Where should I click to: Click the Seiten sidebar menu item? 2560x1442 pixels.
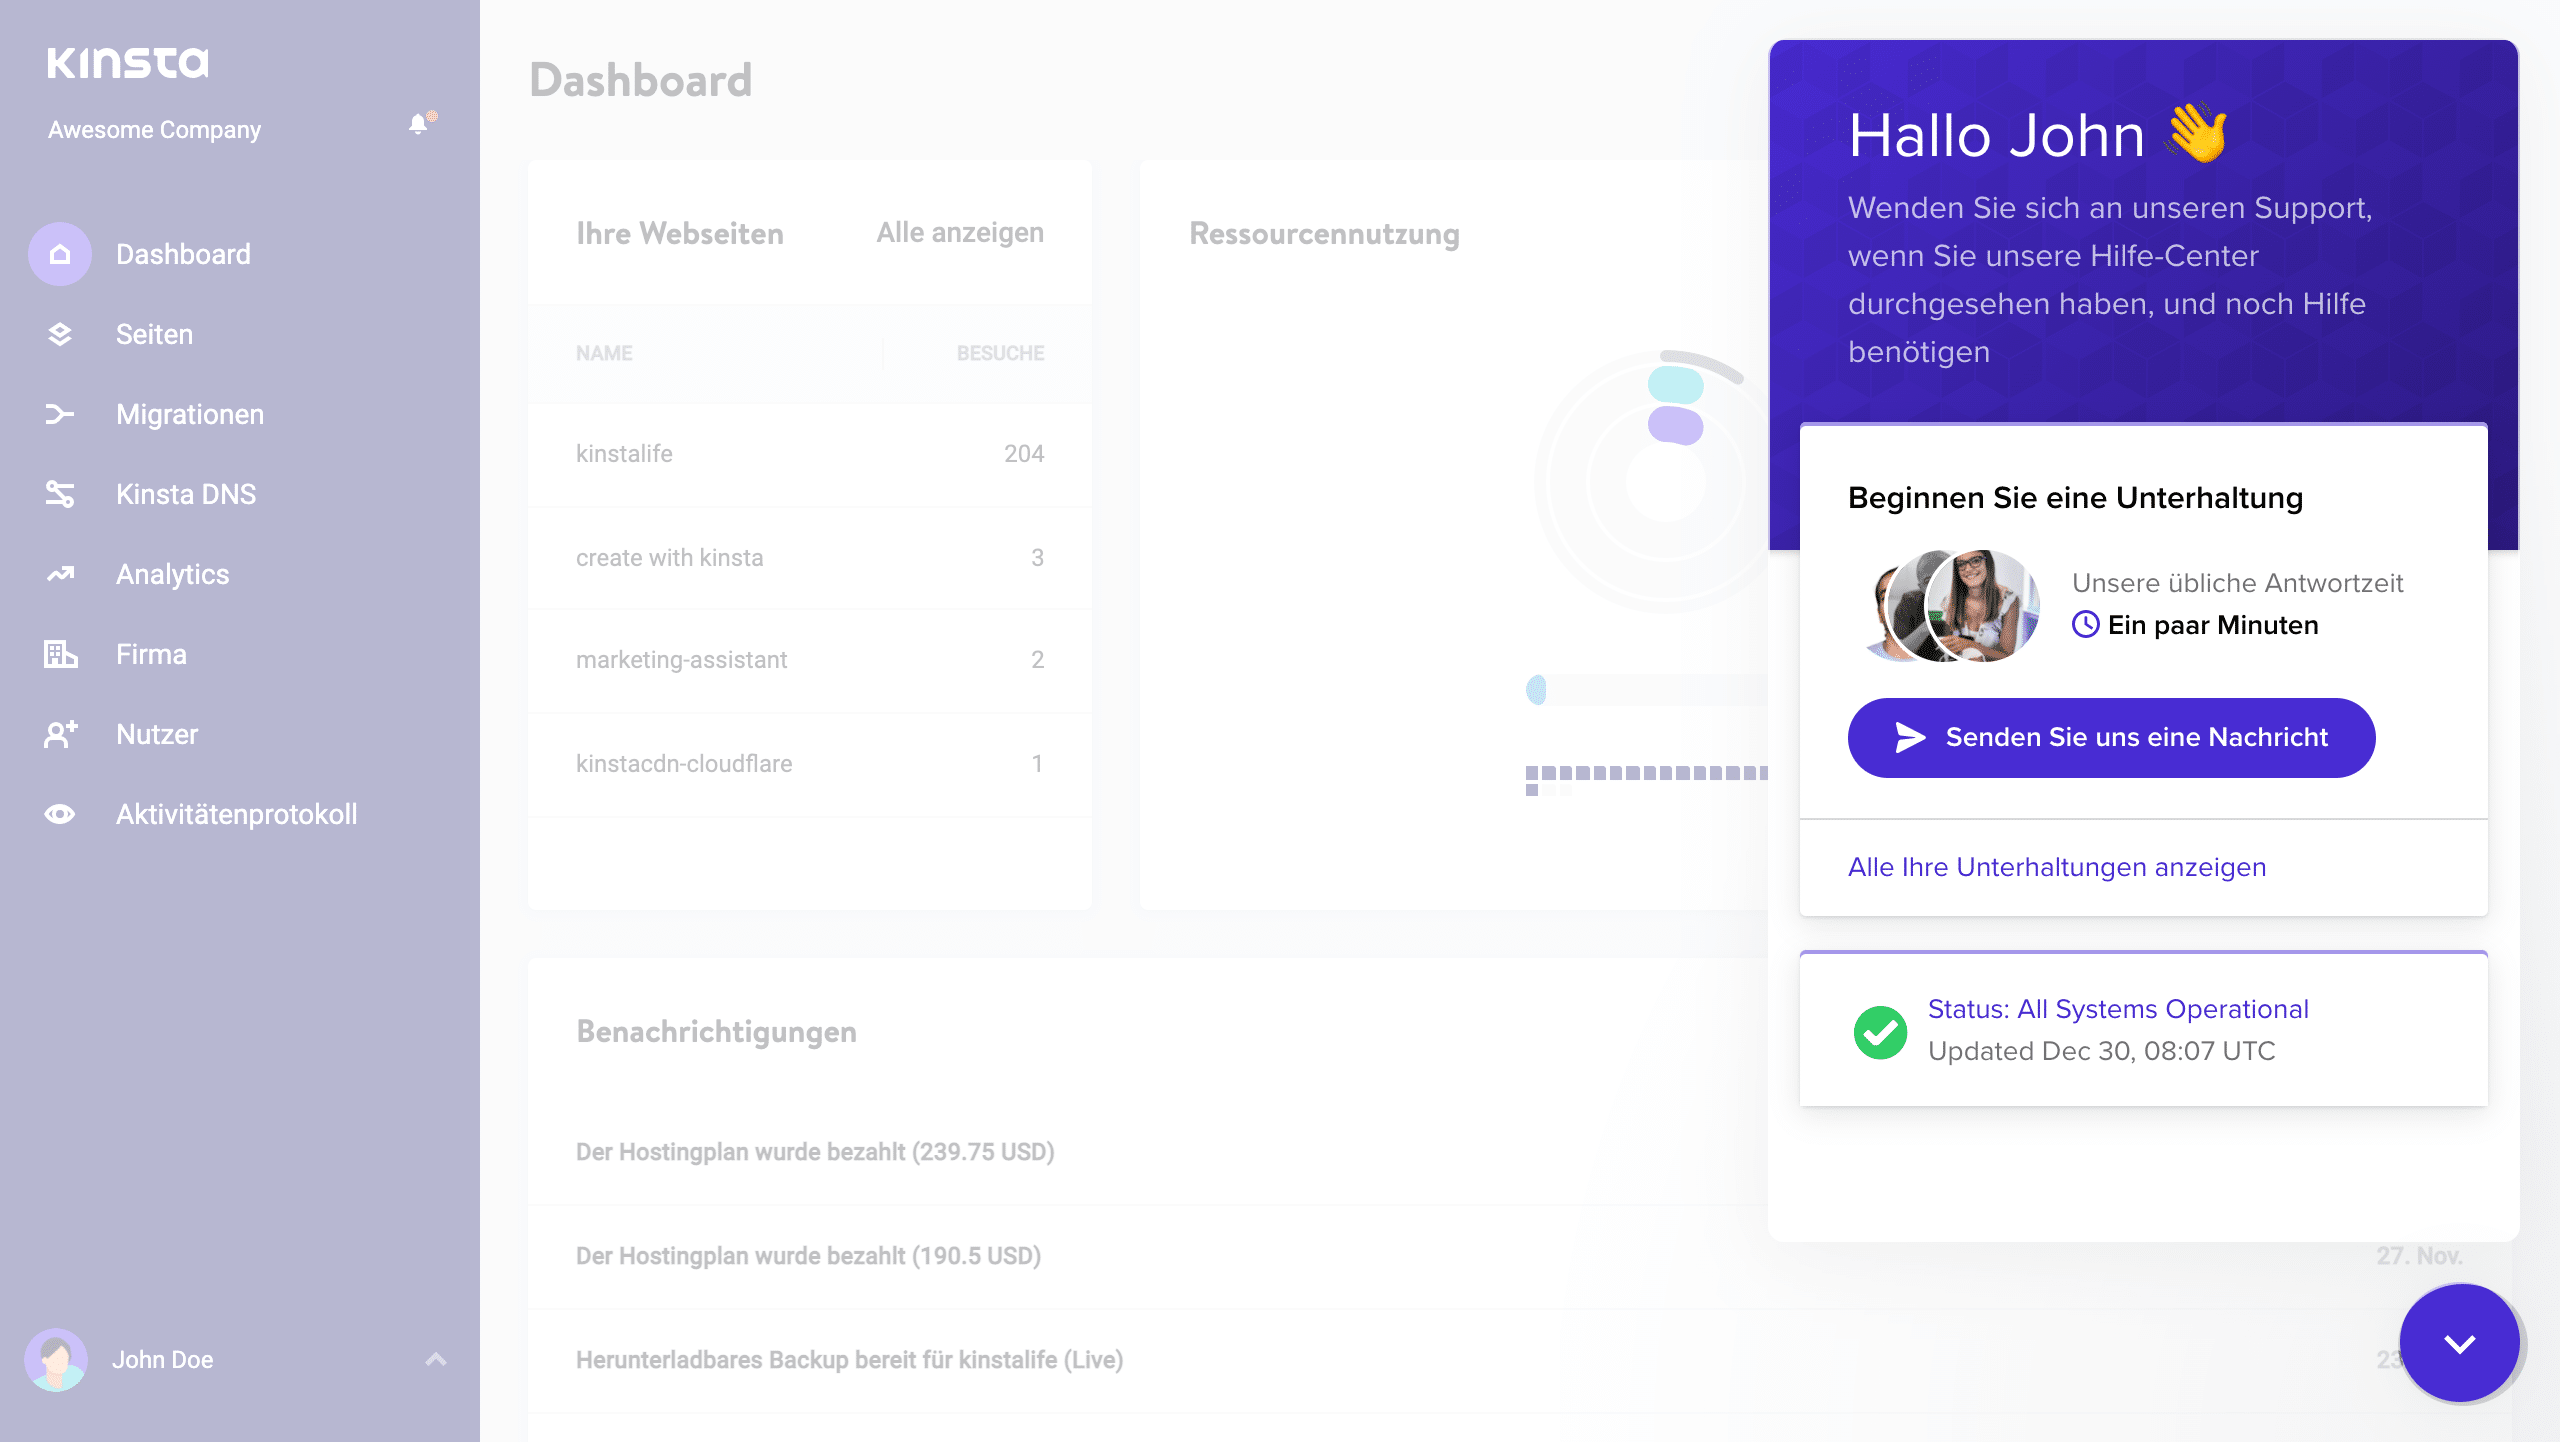click(x=153, y=334)
